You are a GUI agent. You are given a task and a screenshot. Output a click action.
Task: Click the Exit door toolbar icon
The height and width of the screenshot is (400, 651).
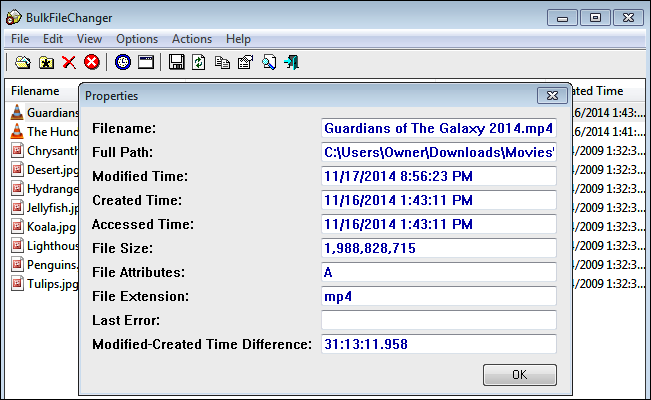pos(291,63)
